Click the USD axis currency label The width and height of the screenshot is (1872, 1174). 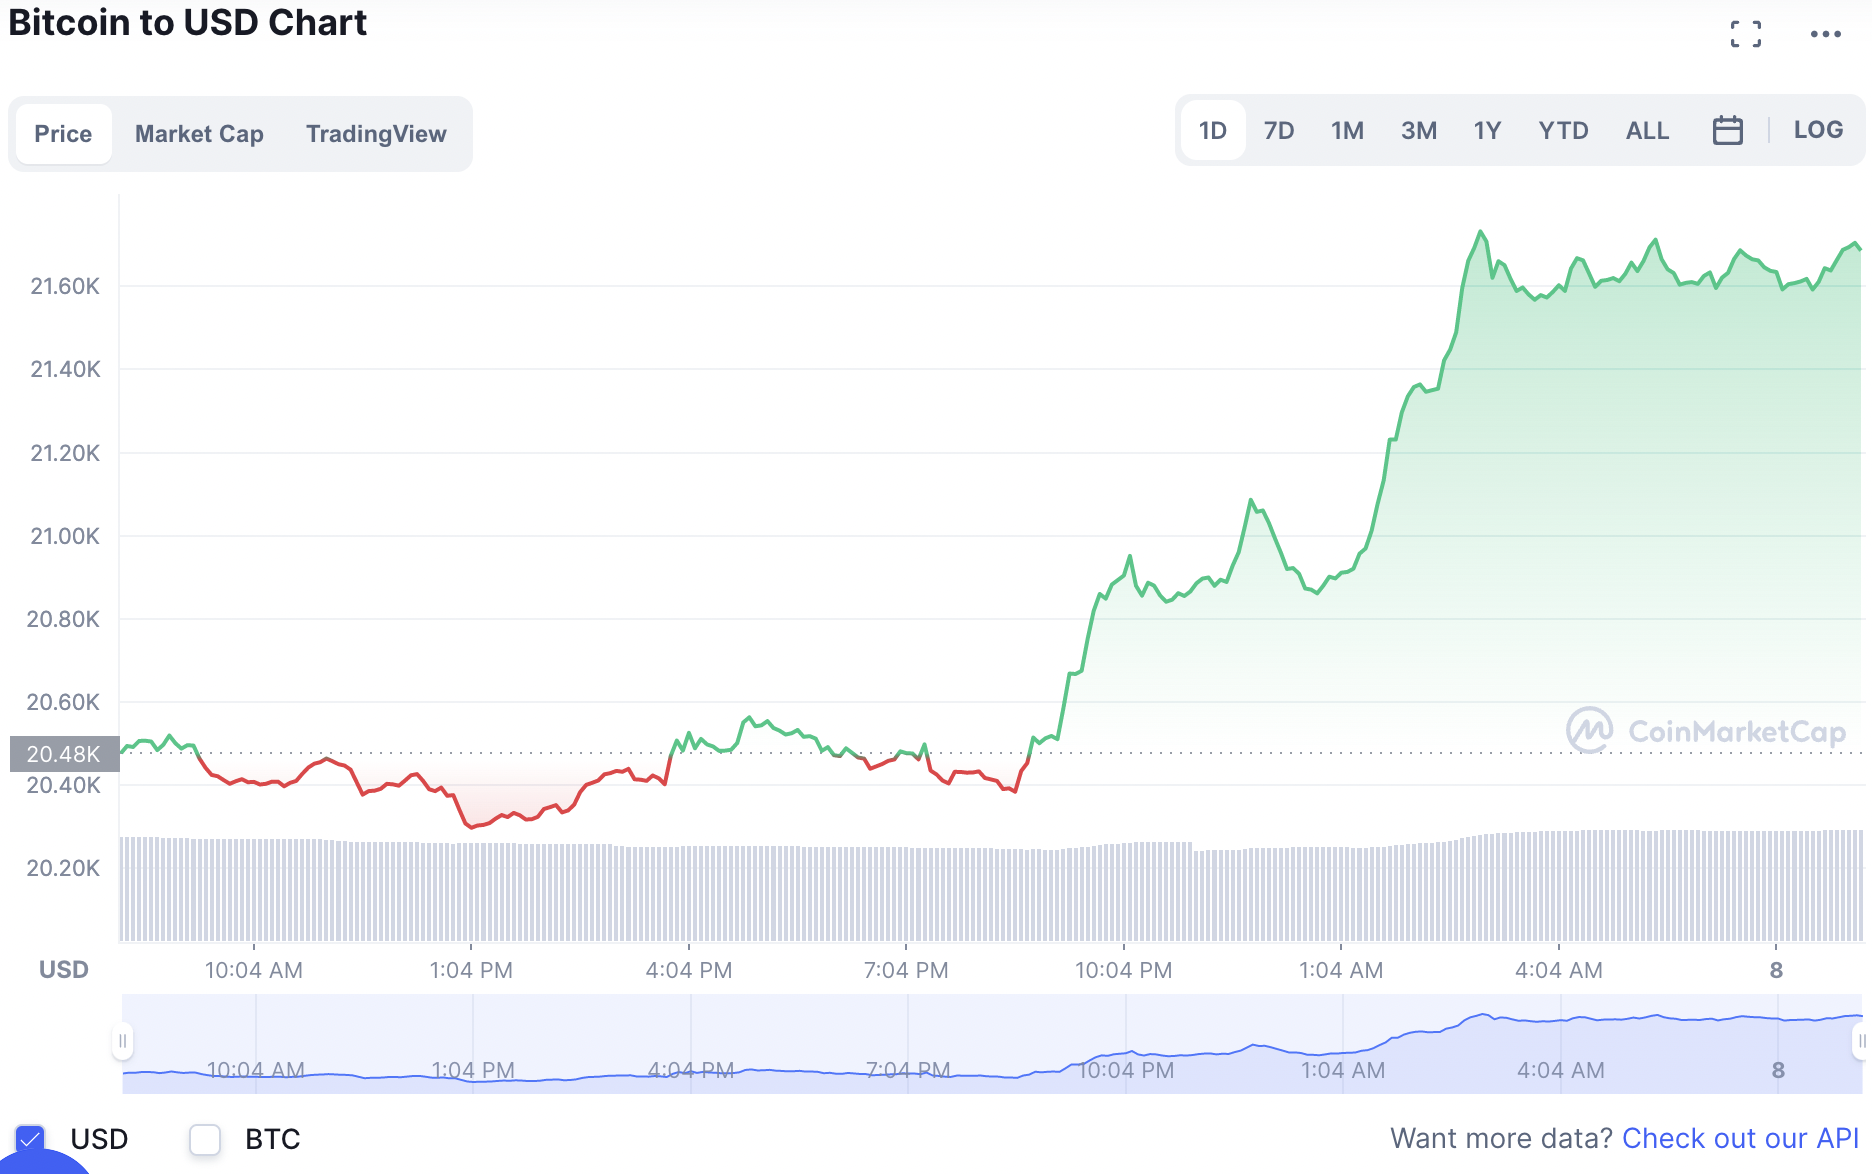(x=64, y=970)
